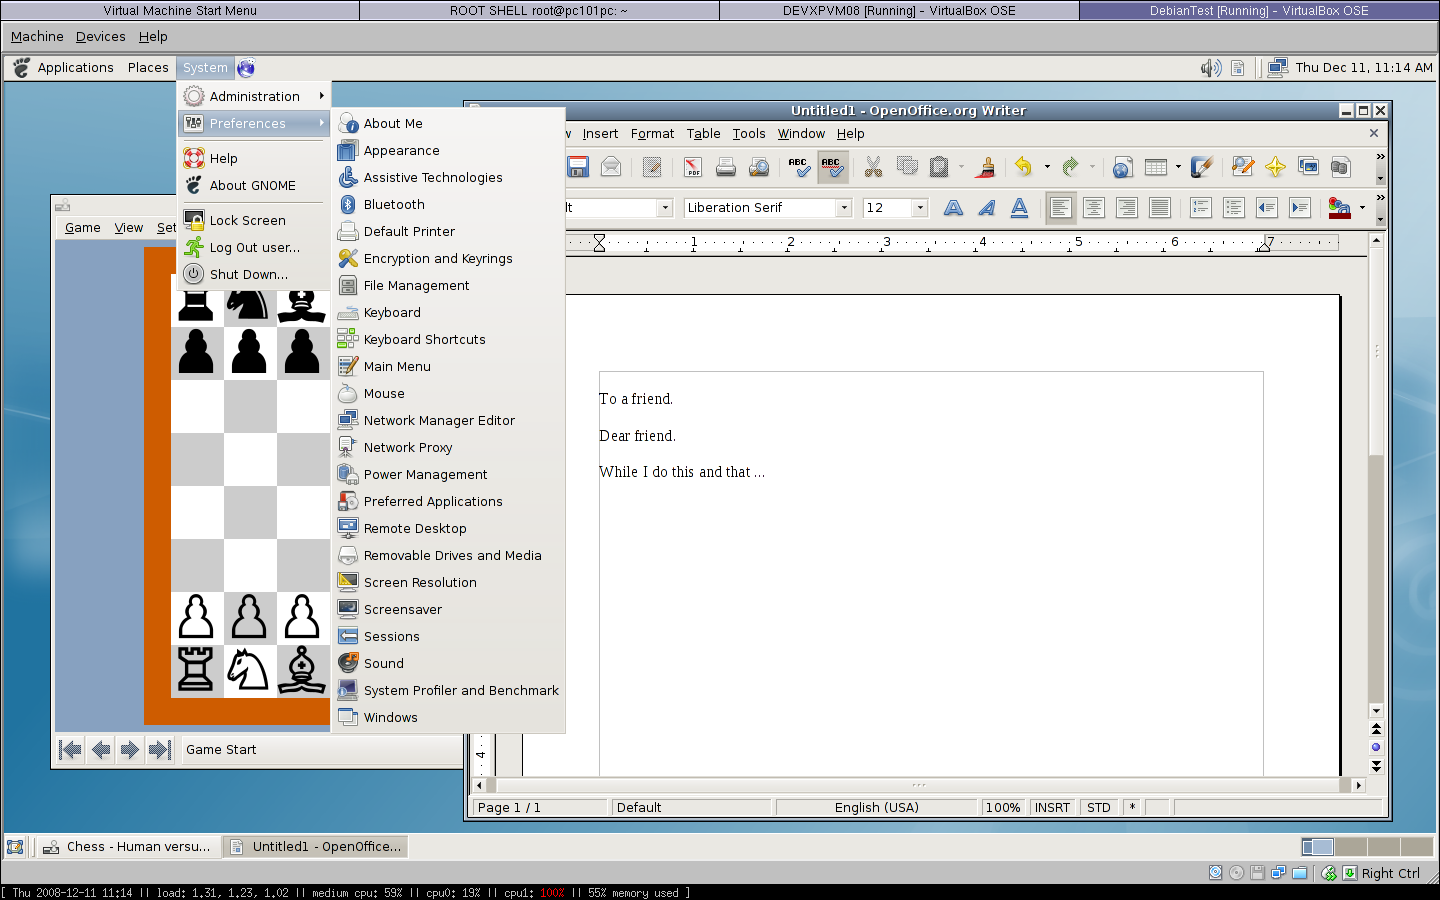
Task: Open the Gallery icon in Writer
Action: click(x=1308, y=167)
